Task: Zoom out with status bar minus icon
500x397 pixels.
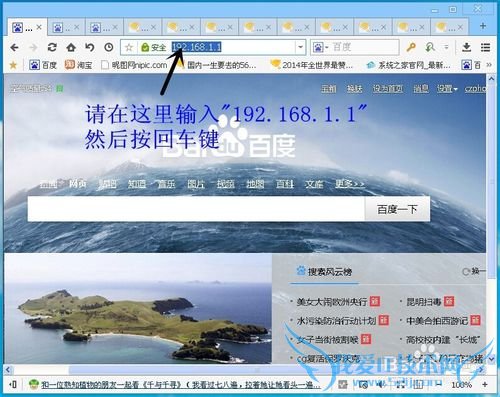Action: 439,385
